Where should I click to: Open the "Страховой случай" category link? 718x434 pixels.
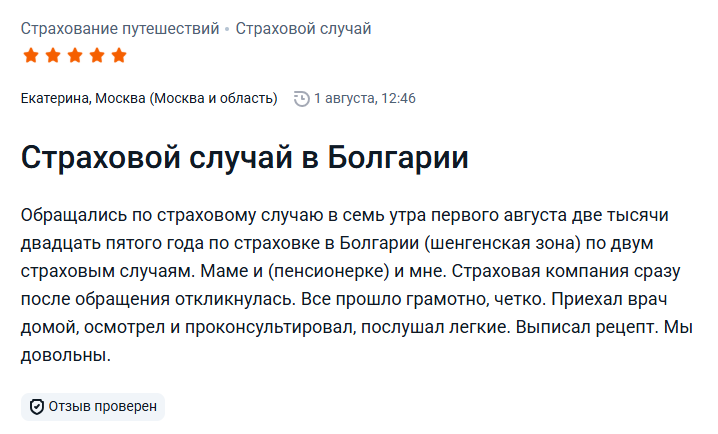point(303,28)
